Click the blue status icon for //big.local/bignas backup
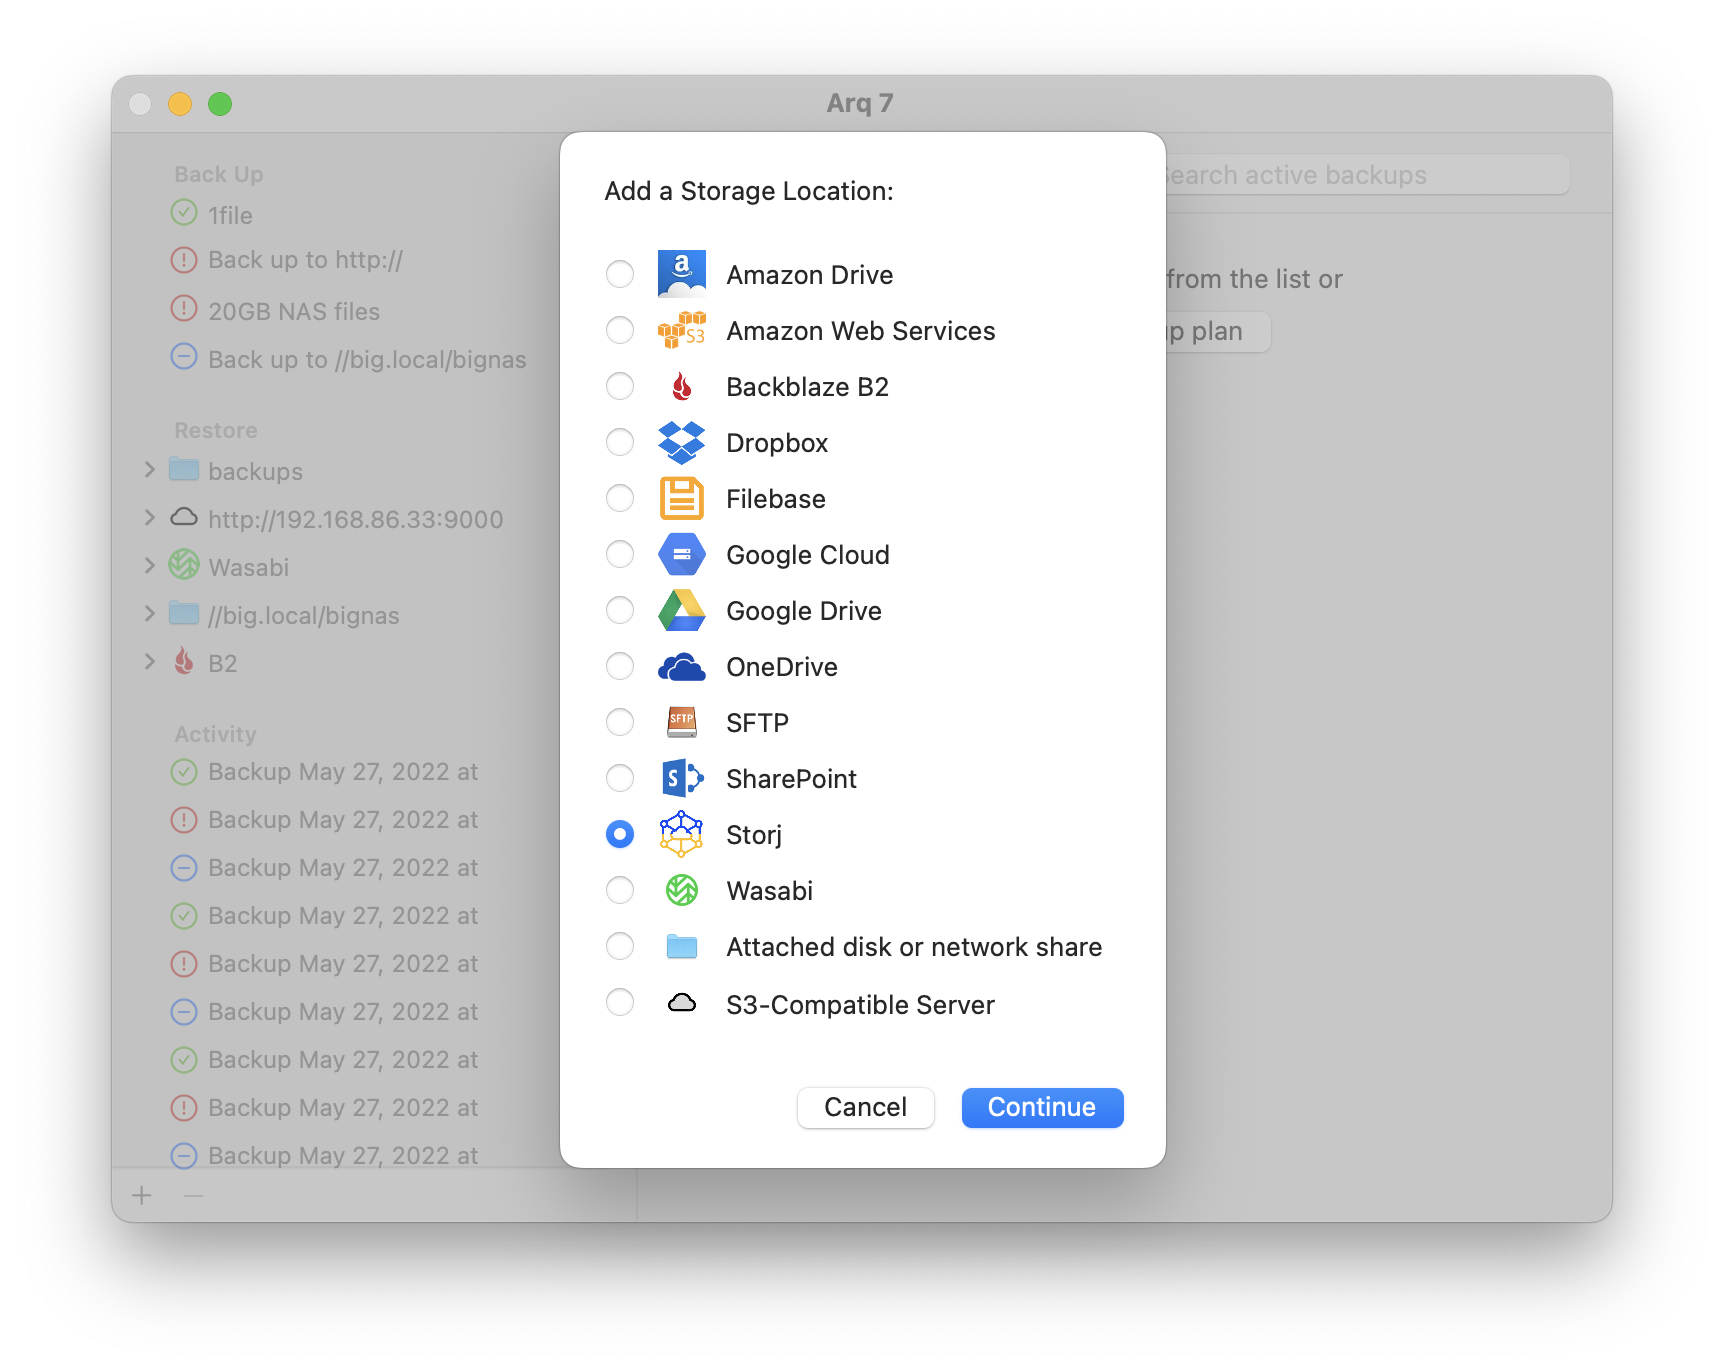Screen dimensions: 1724x1370 pyautogui.click(x=184, y=357)
